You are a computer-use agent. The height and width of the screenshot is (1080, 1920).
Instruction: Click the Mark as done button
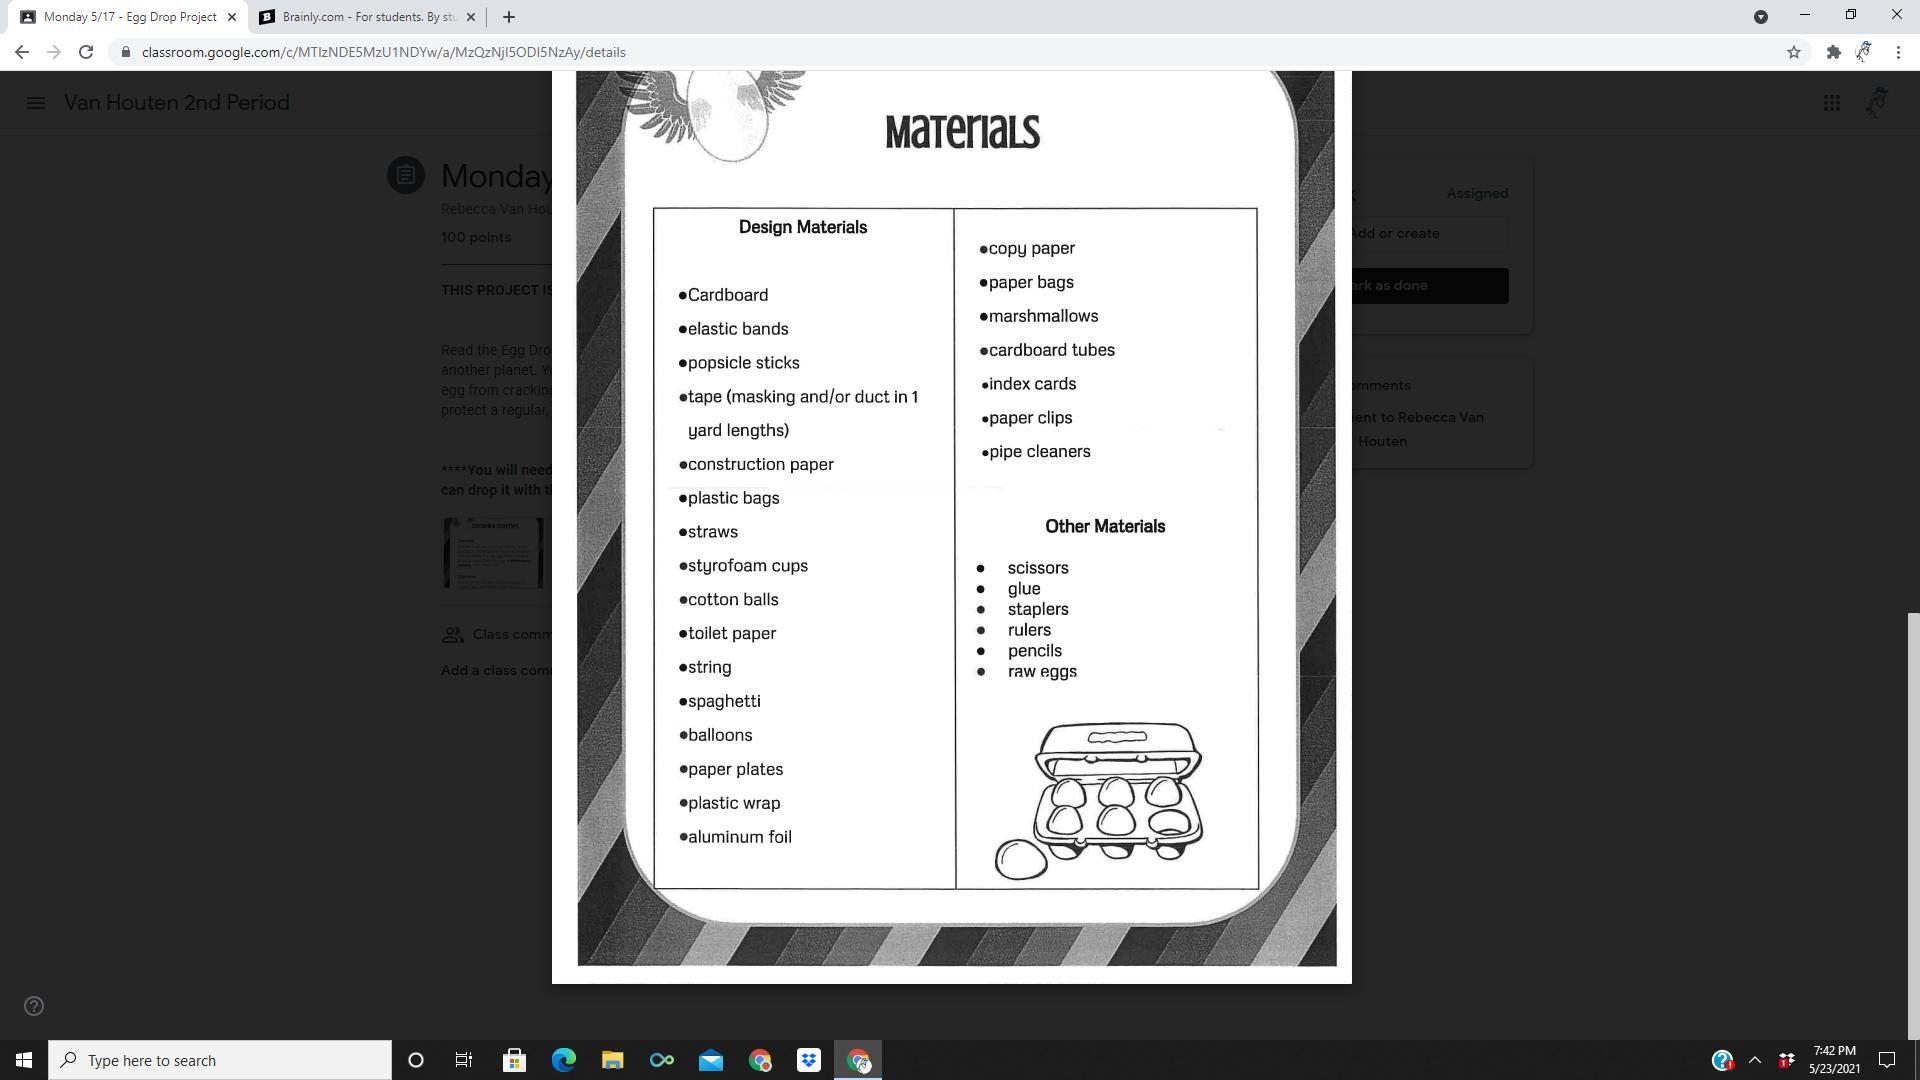point(1430,286)
